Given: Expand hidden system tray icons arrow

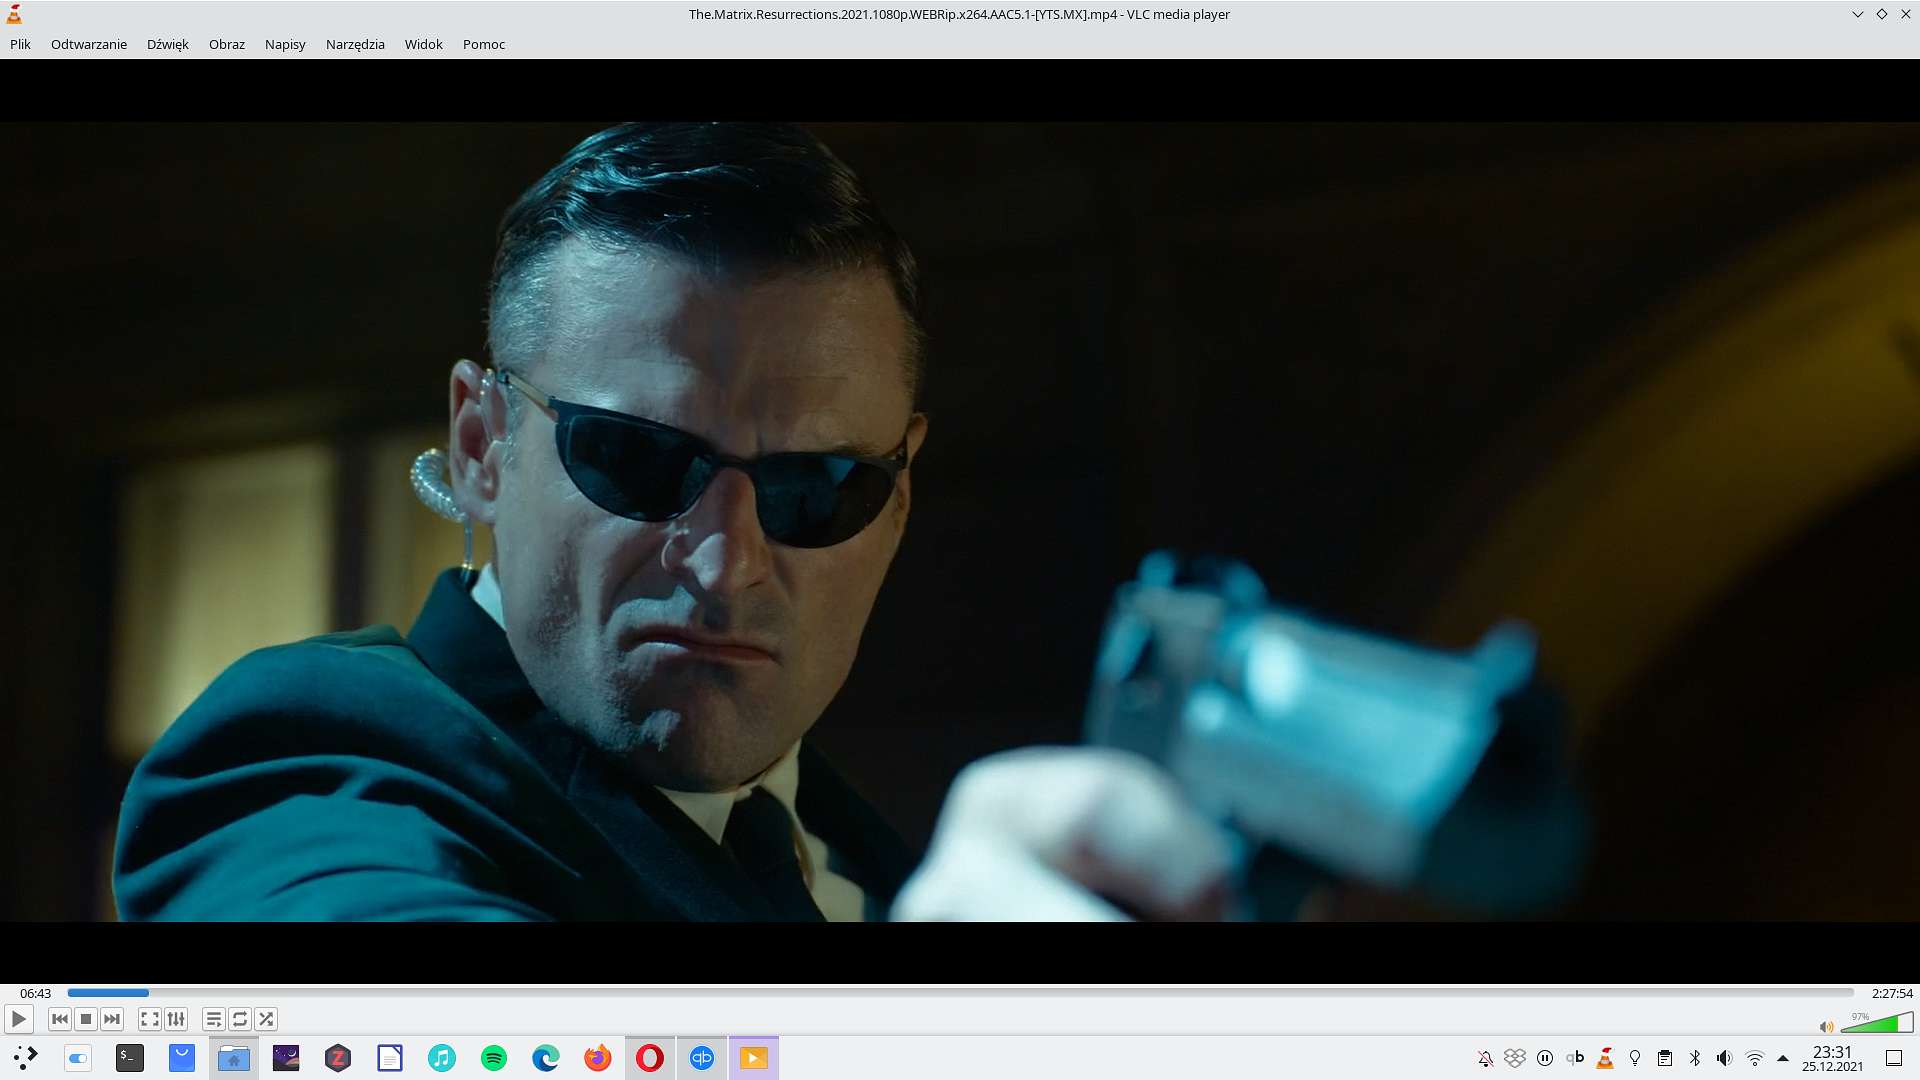Looking at the screenshot, I should (x=1783, y=1058).
